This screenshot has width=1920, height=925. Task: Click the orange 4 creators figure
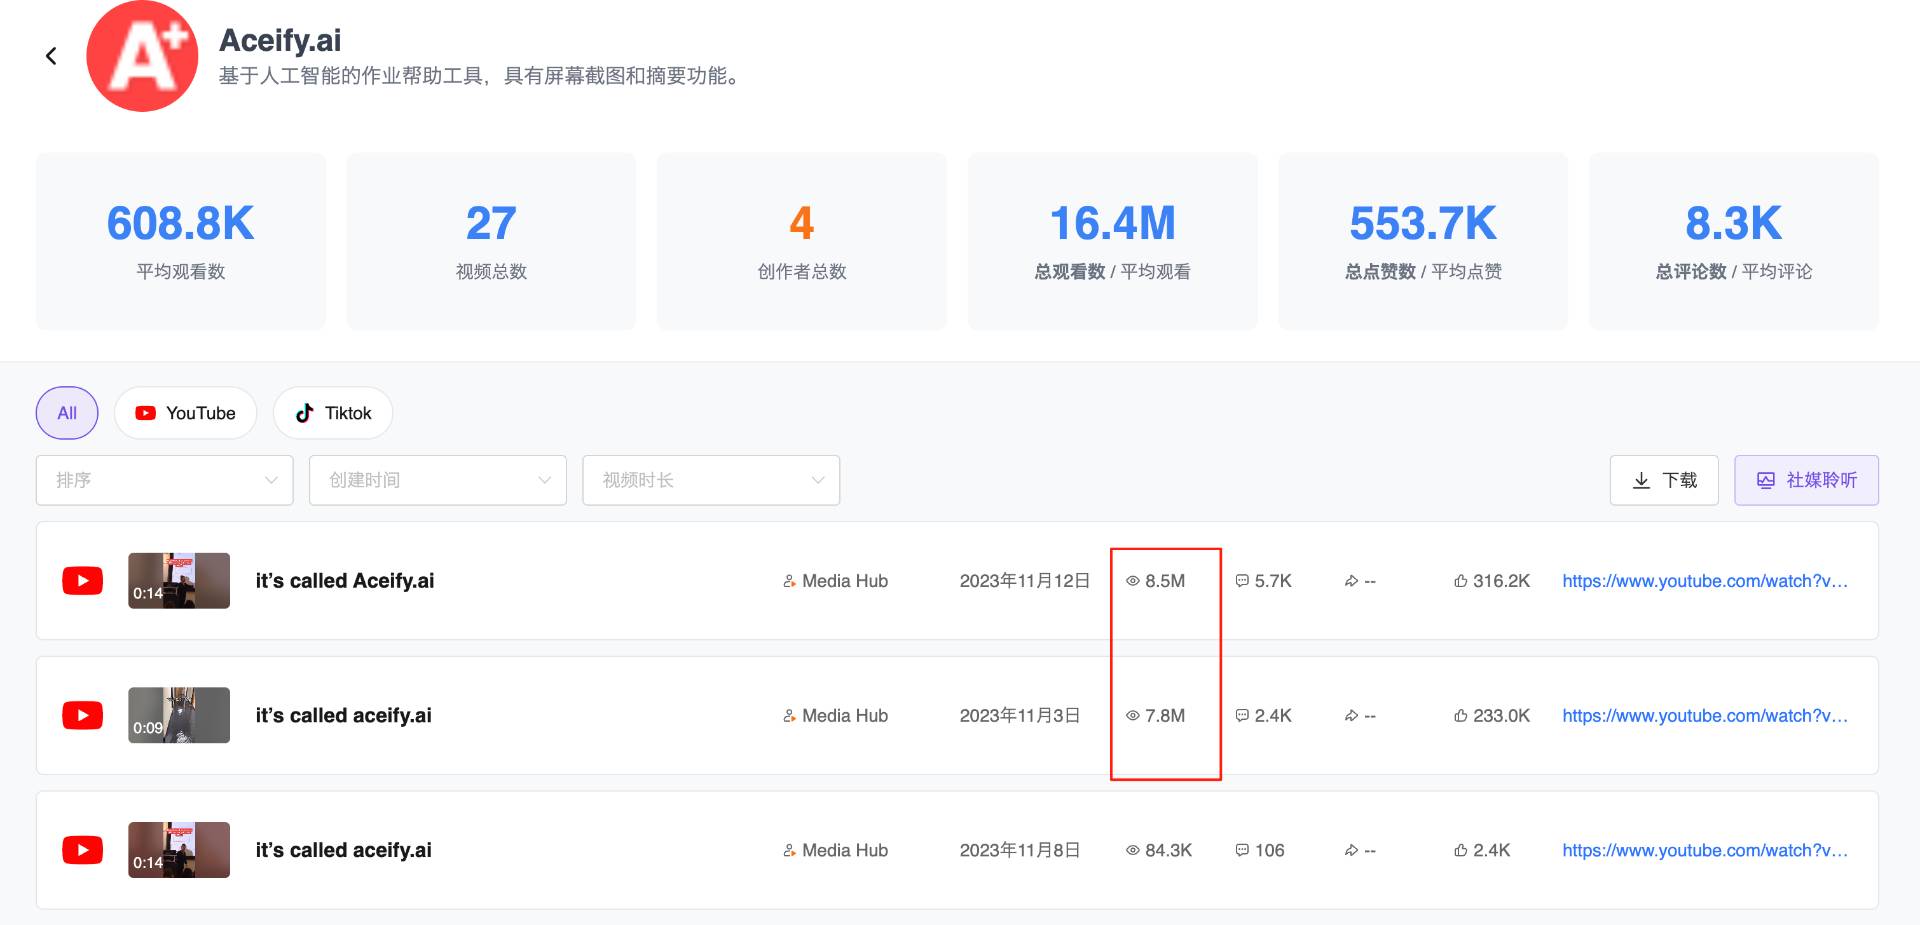click(x=802, y=223)
